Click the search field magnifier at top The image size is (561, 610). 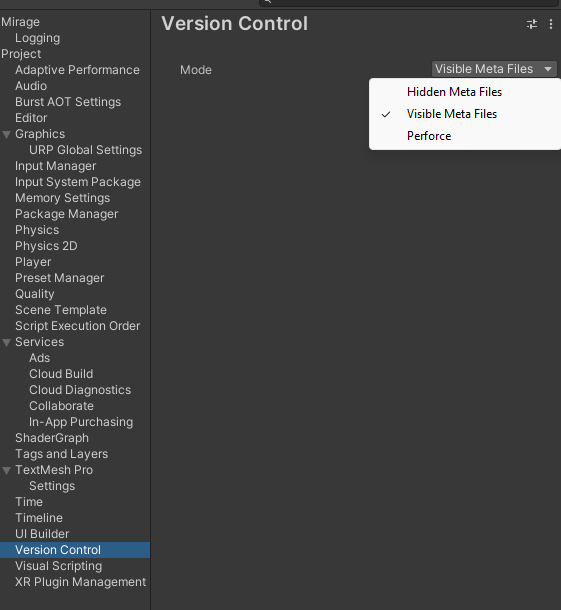pyautogui.click(x=268, y=2)
